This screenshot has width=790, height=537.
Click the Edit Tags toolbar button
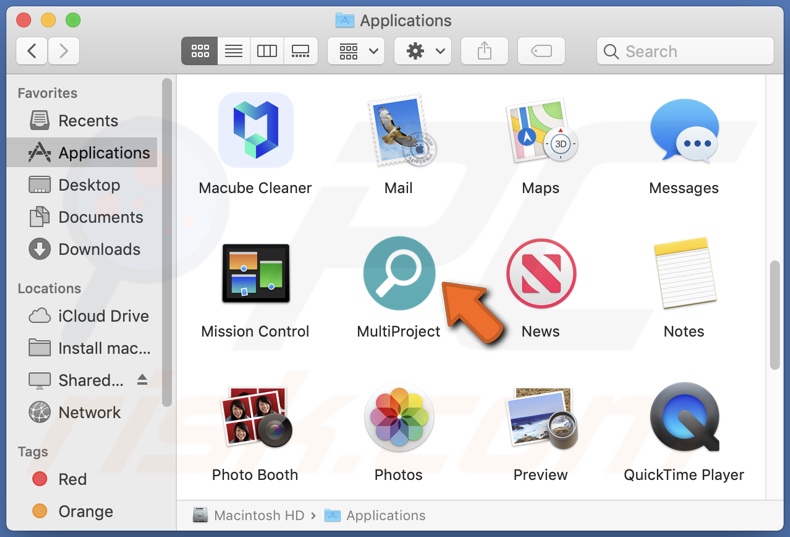click(541, 51)
